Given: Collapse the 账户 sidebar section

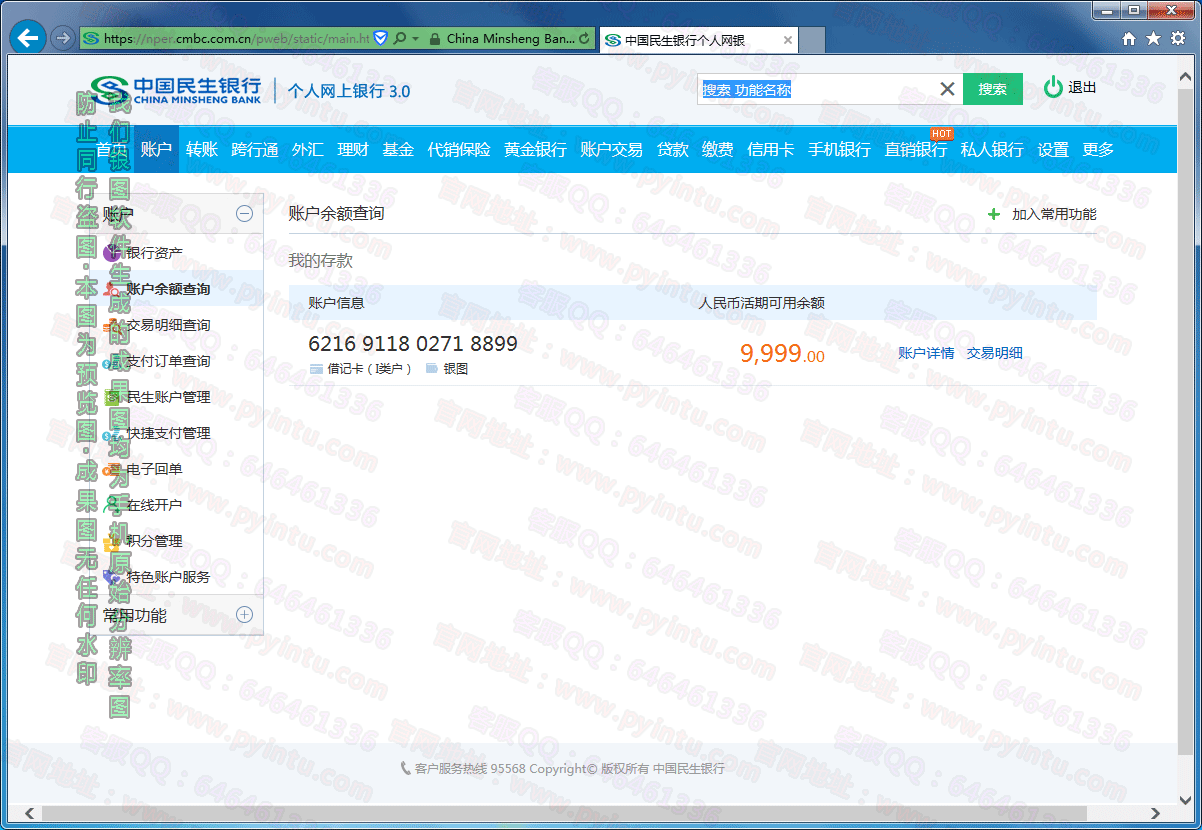Looking at the screenshot, I should point(244,213).
